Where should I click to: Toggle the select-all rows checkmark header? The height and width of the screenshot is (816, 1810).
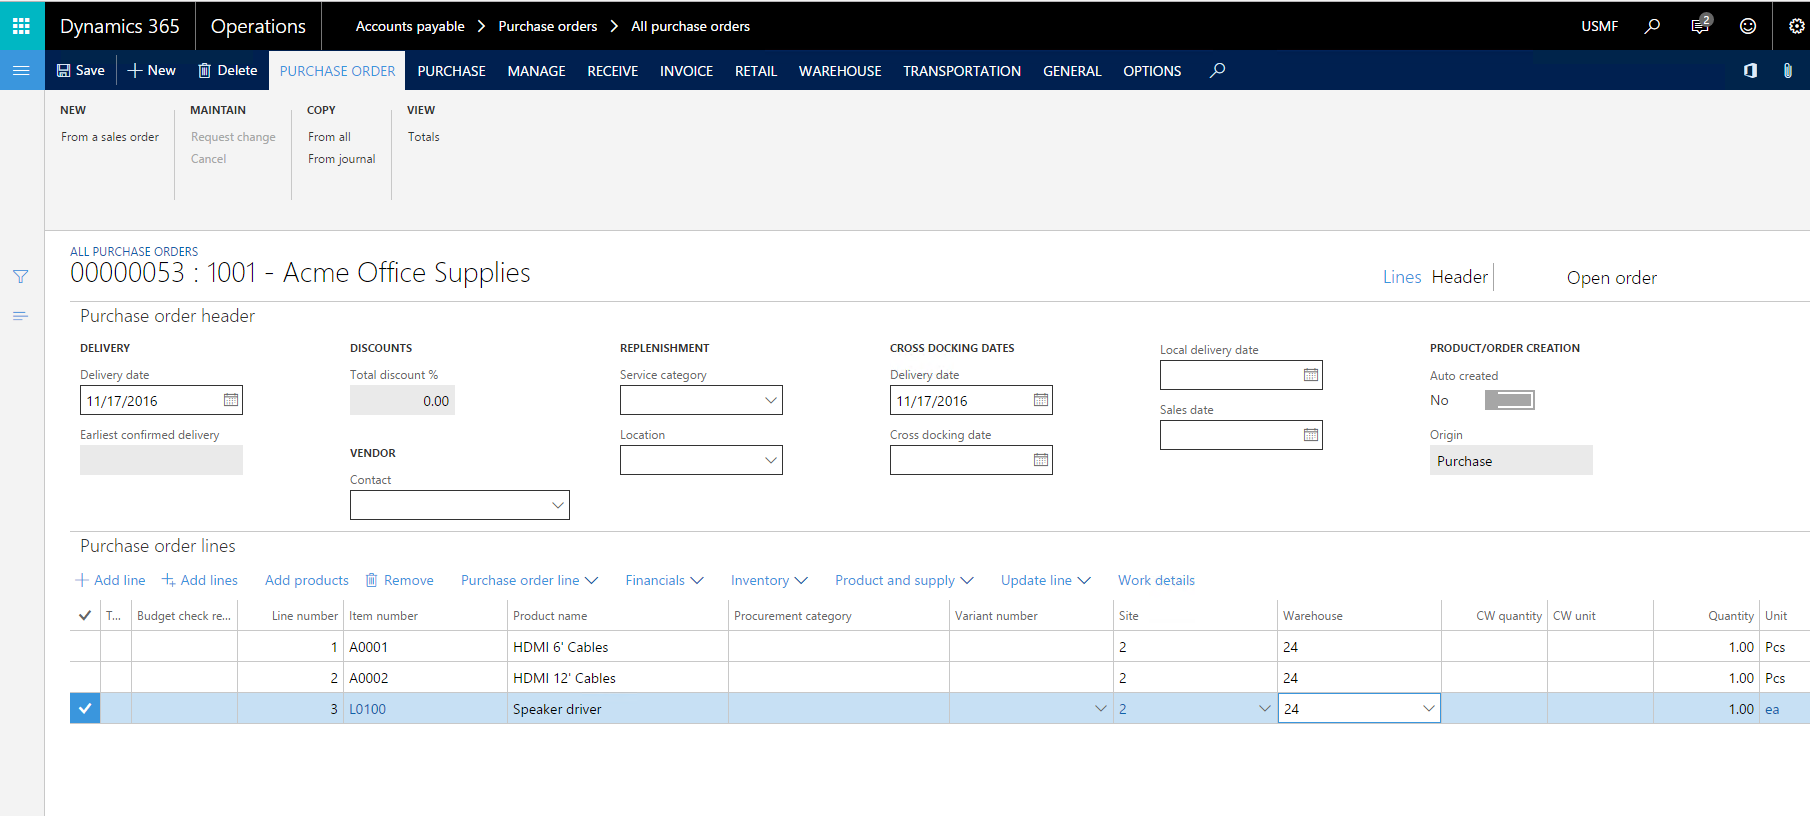(85, 616)
